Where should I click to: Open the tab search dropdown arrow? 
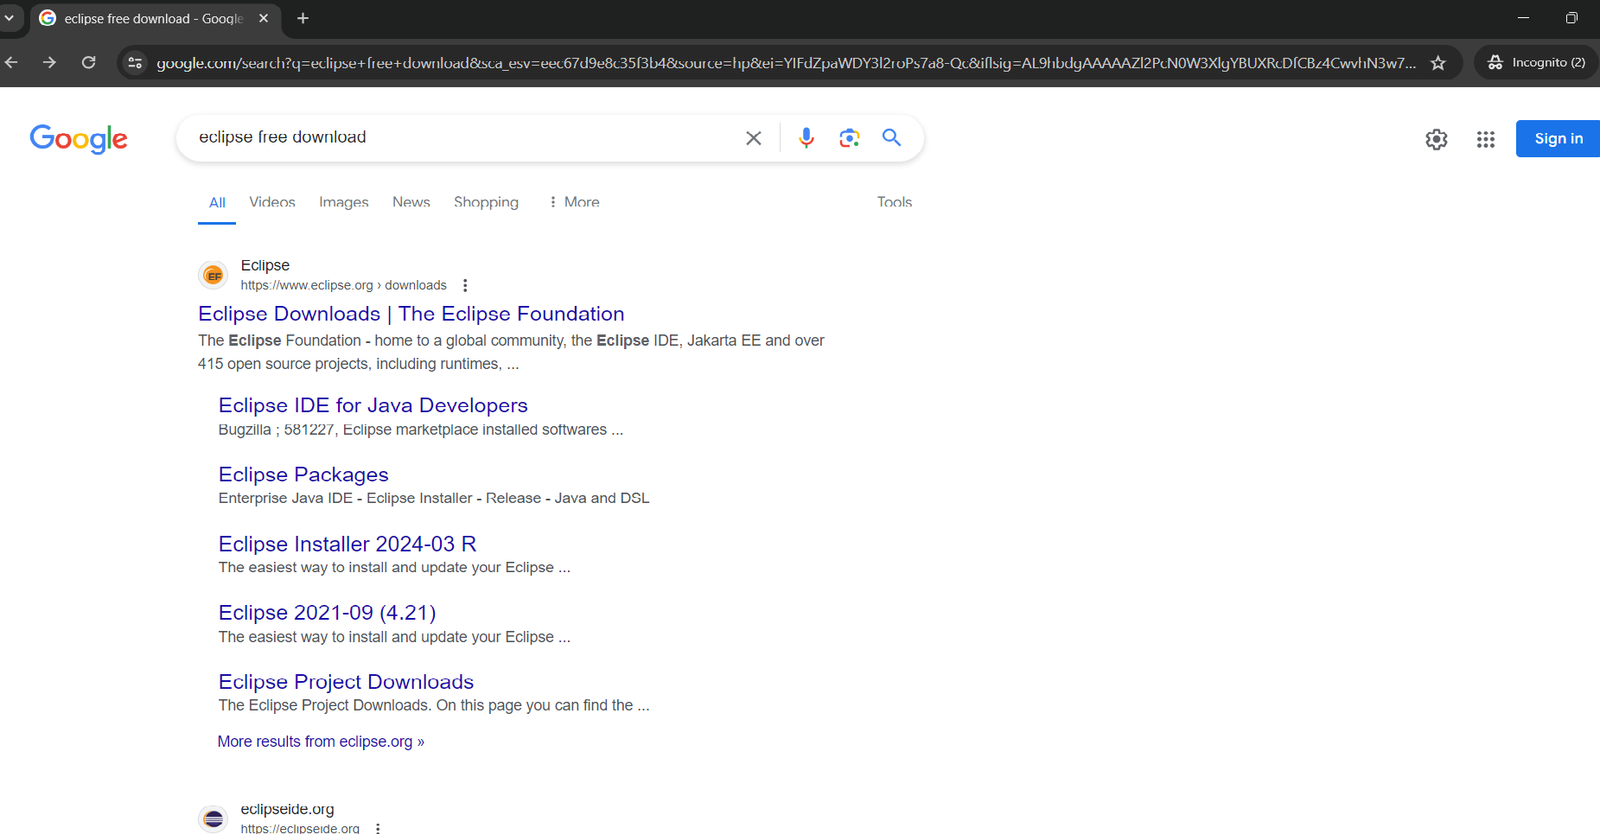tap(9, 18)
